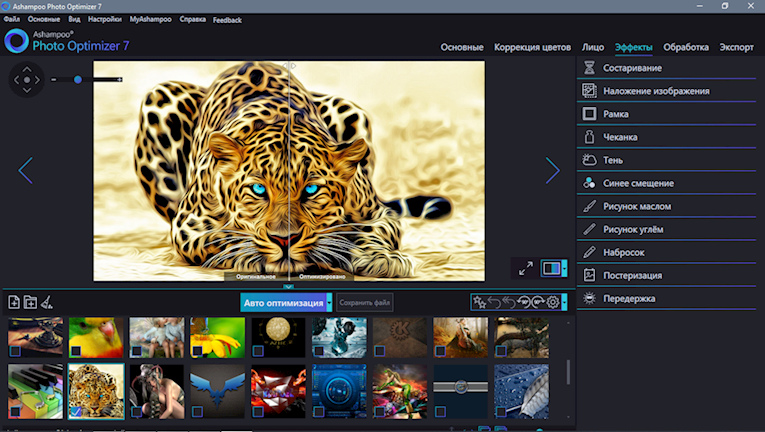Switch to the Основные tab

click(x=462, y=47)
